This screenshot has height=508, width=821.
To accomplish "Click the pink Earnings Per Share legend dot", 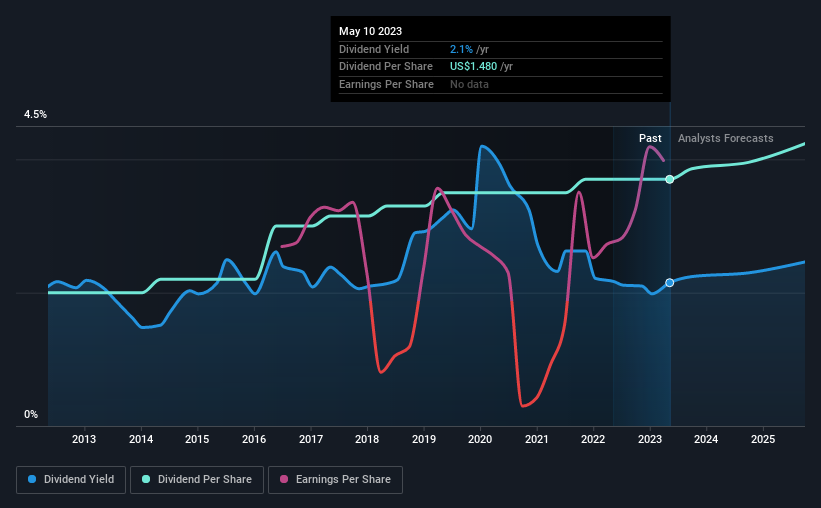I will click(284, 479).
